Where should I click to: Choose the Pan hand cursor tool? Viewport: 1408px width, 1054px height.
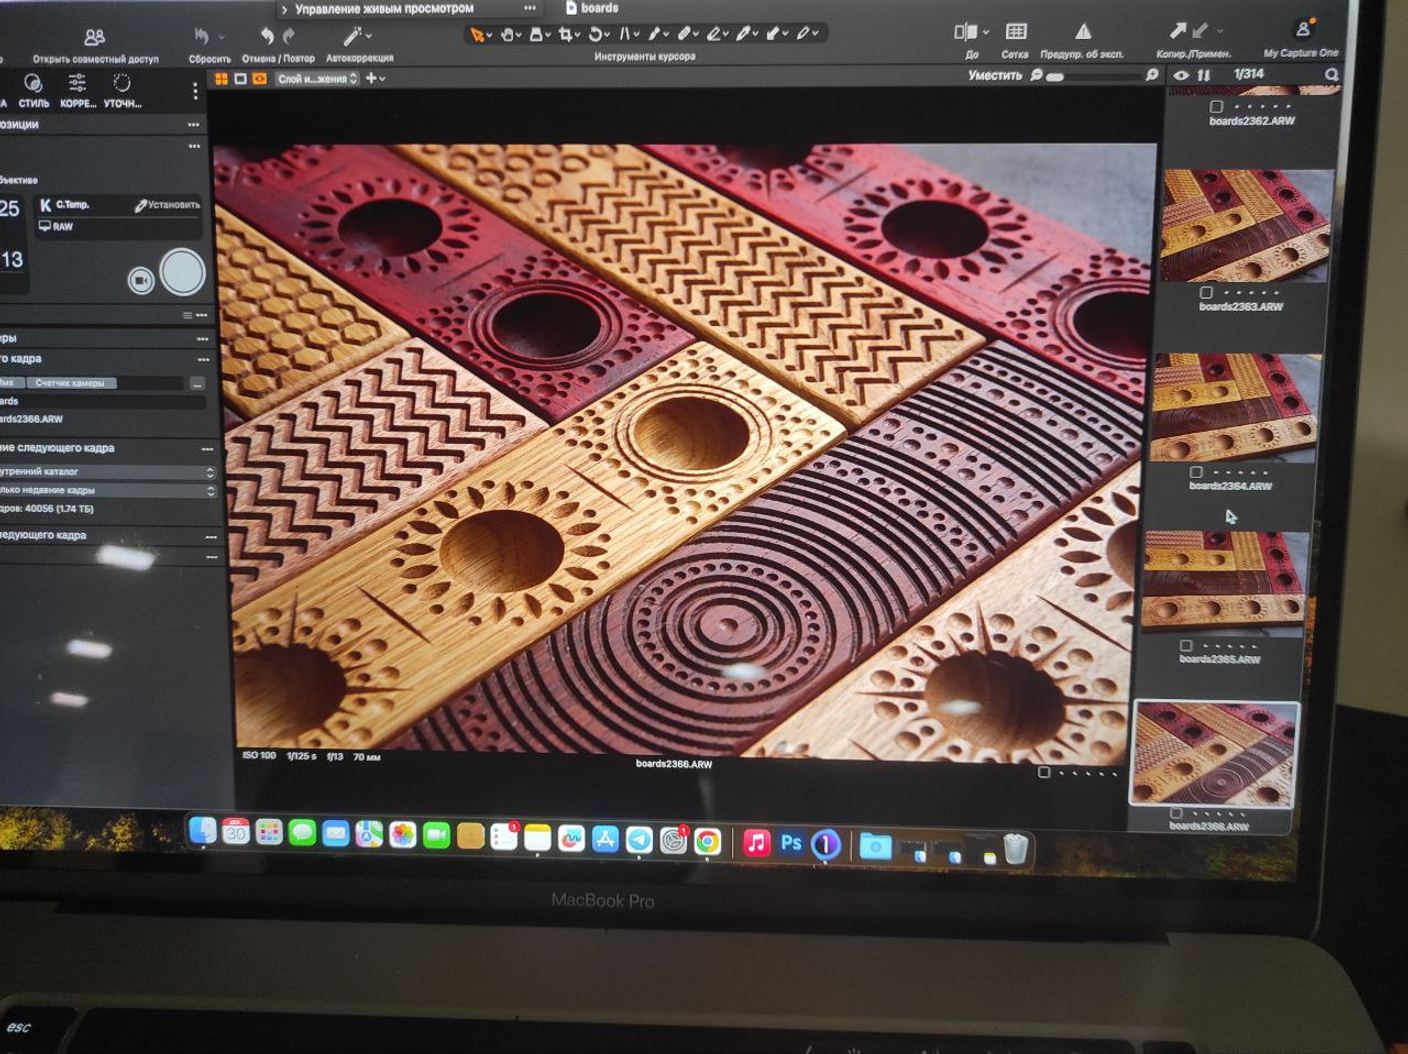[507, 35]
